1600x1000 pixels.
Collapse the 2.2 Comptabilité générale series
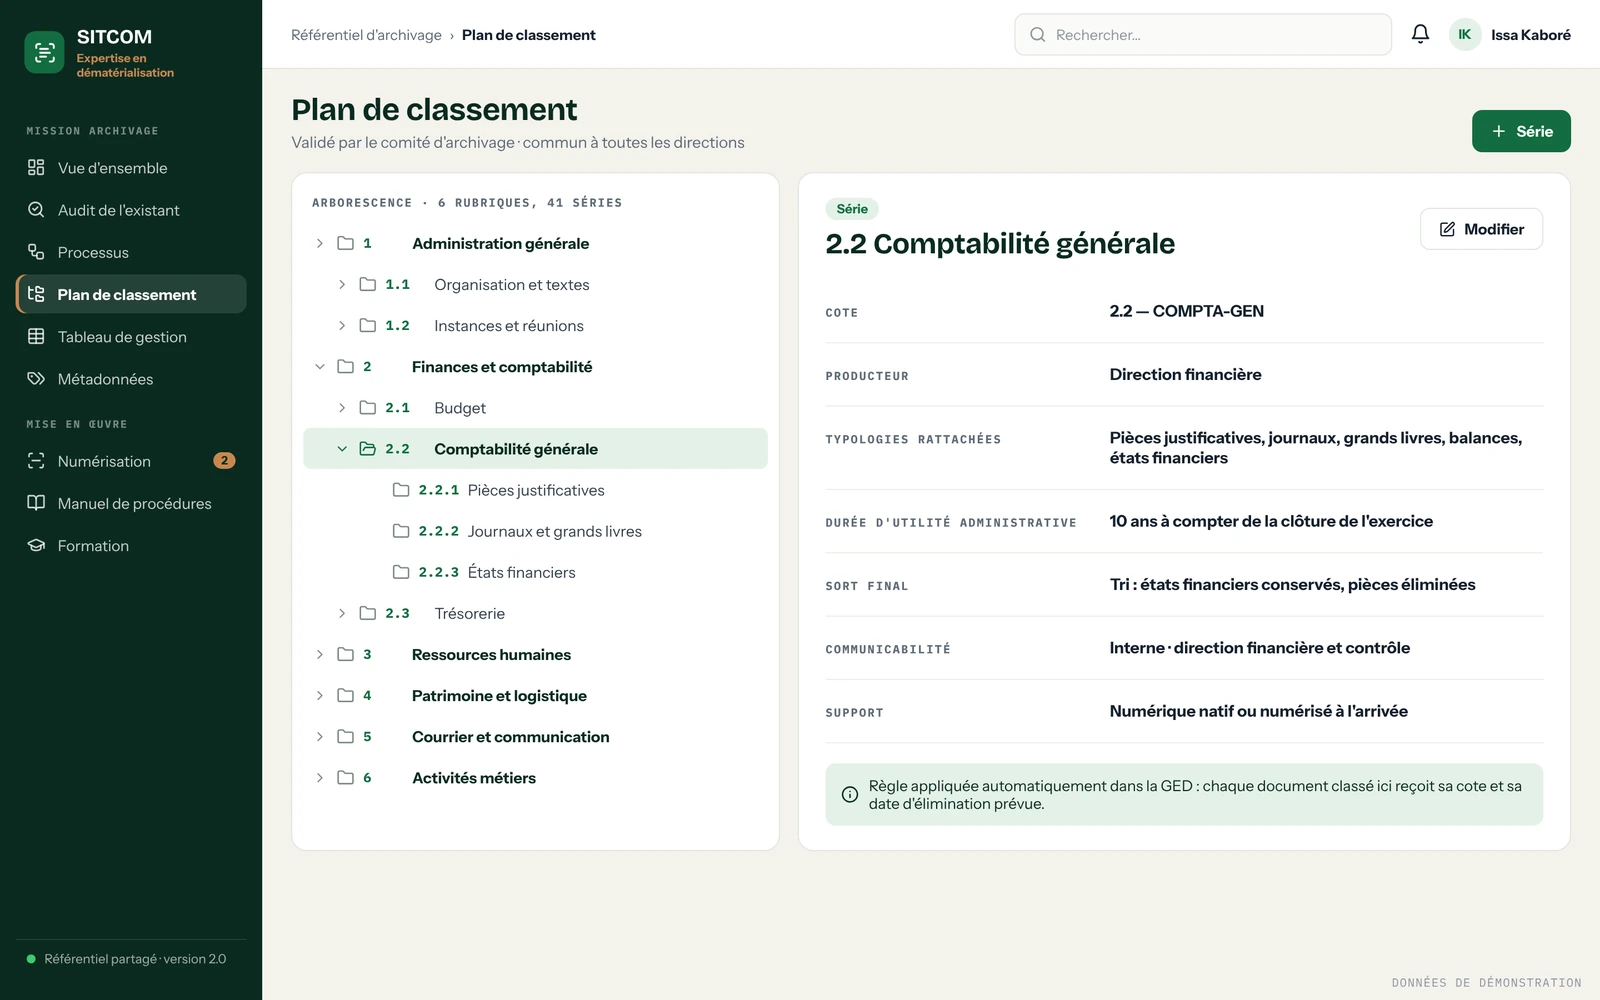tap(342, 449)
